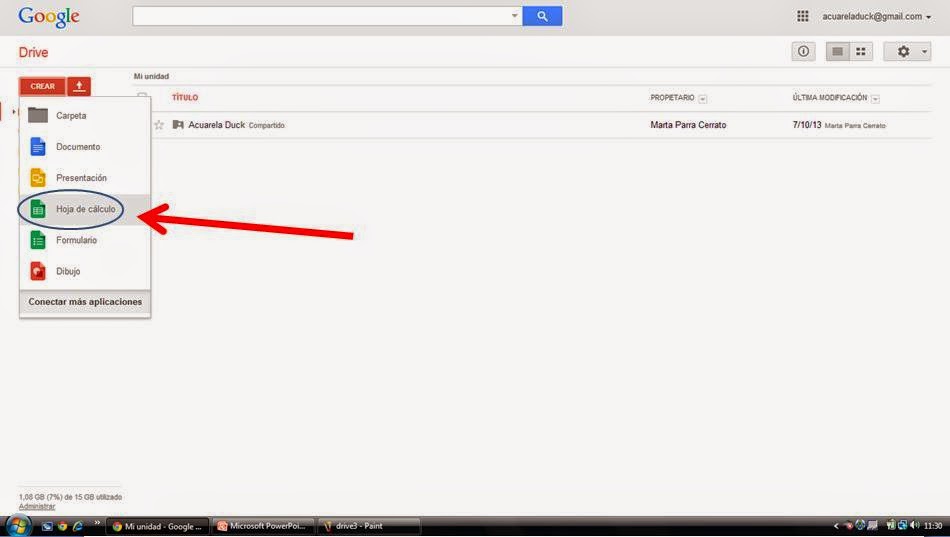Screen dimensions: 950x537
Task: Switch to drive3 - Paint taskbar window
Action: pos(369,526)
